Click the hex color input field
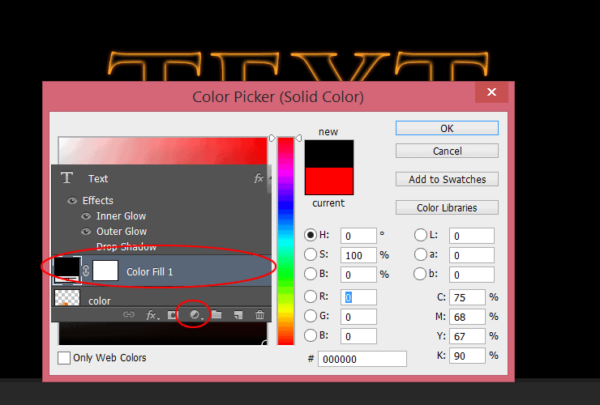The image size is (600, 405). point(362,359)
